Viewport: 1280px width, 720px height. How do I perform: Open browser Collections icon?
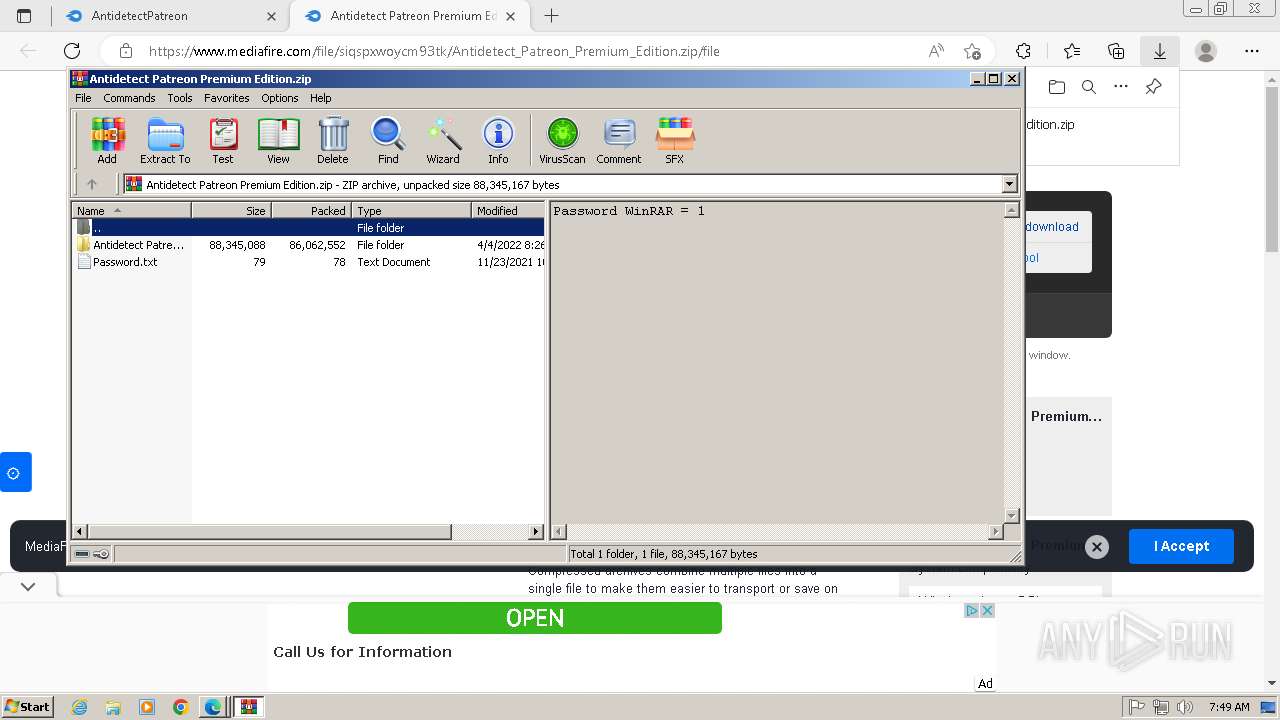(x=1116, y=51)
